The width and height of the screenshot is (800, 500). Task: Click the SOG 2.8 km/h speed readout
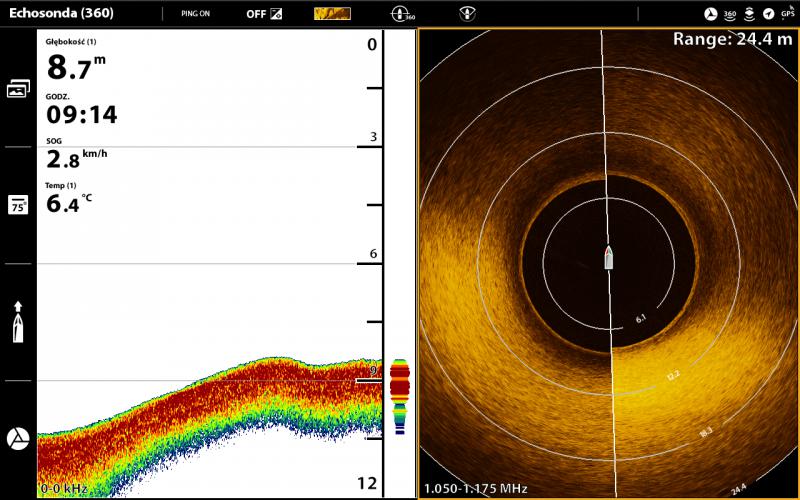76,156
